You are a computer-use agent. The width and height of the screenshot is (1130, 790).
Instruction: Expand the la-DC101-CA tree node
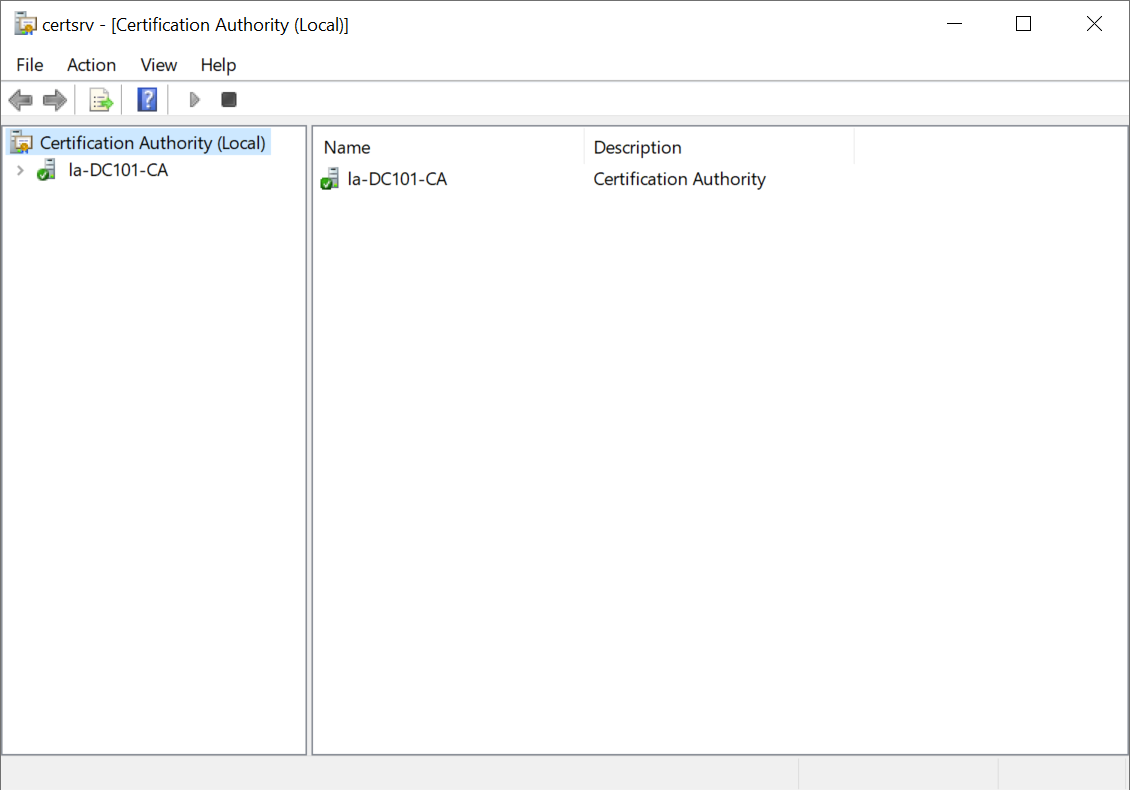coord(20,170)
